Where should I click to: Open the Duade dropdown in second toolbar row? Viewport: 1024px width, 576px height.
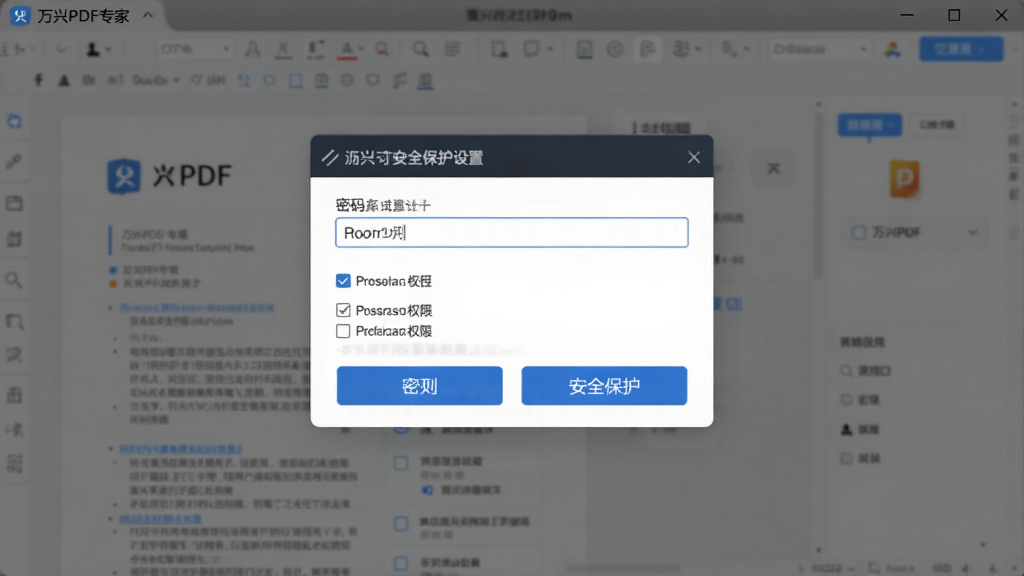tap(156, 80)
